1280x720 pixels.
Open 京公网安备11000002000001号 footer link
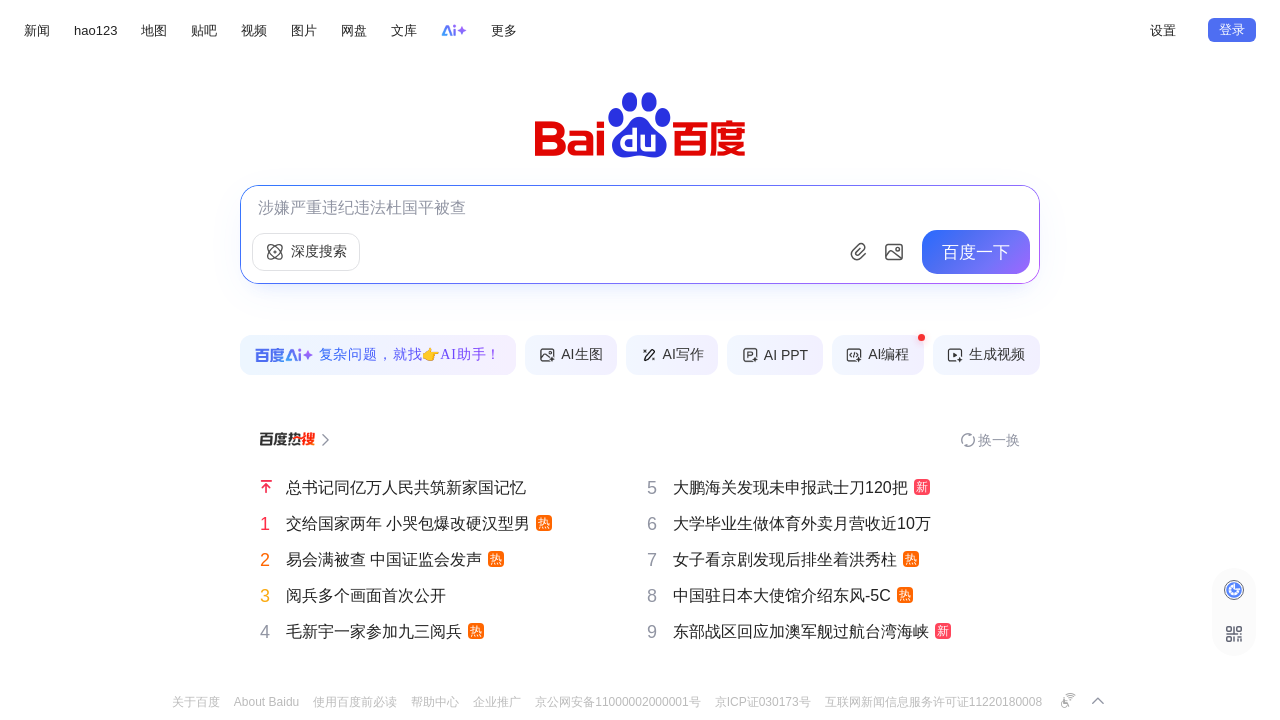pyautogui.click(x=618, y=702)
